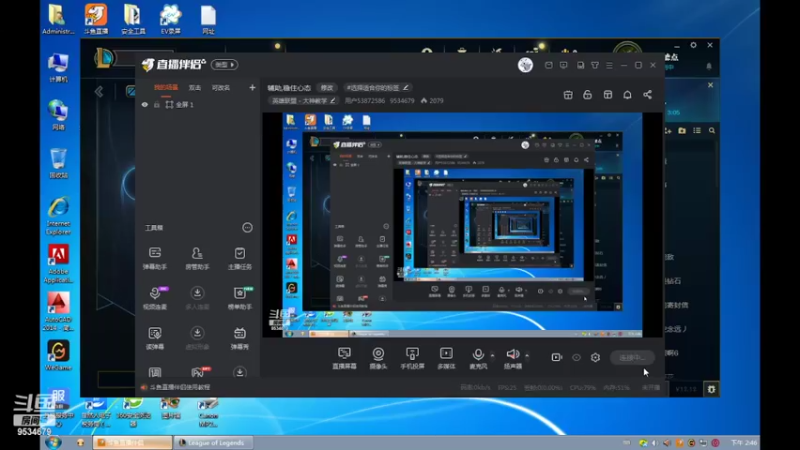
Task: Open the 榜单助手 ranking assistant tool
Action: tap(239, 298)
